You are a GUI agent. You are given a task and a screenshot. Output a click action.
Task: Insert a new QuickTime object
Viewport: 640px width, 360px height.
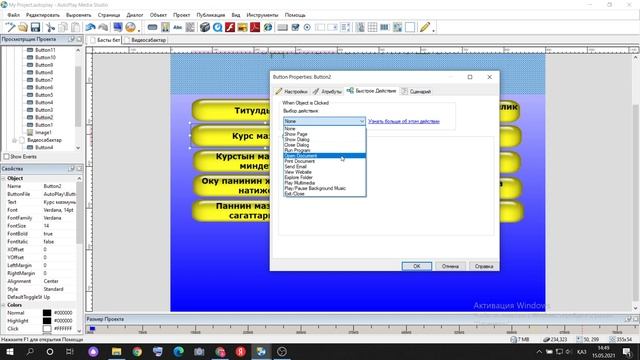(x=218, y=27)
